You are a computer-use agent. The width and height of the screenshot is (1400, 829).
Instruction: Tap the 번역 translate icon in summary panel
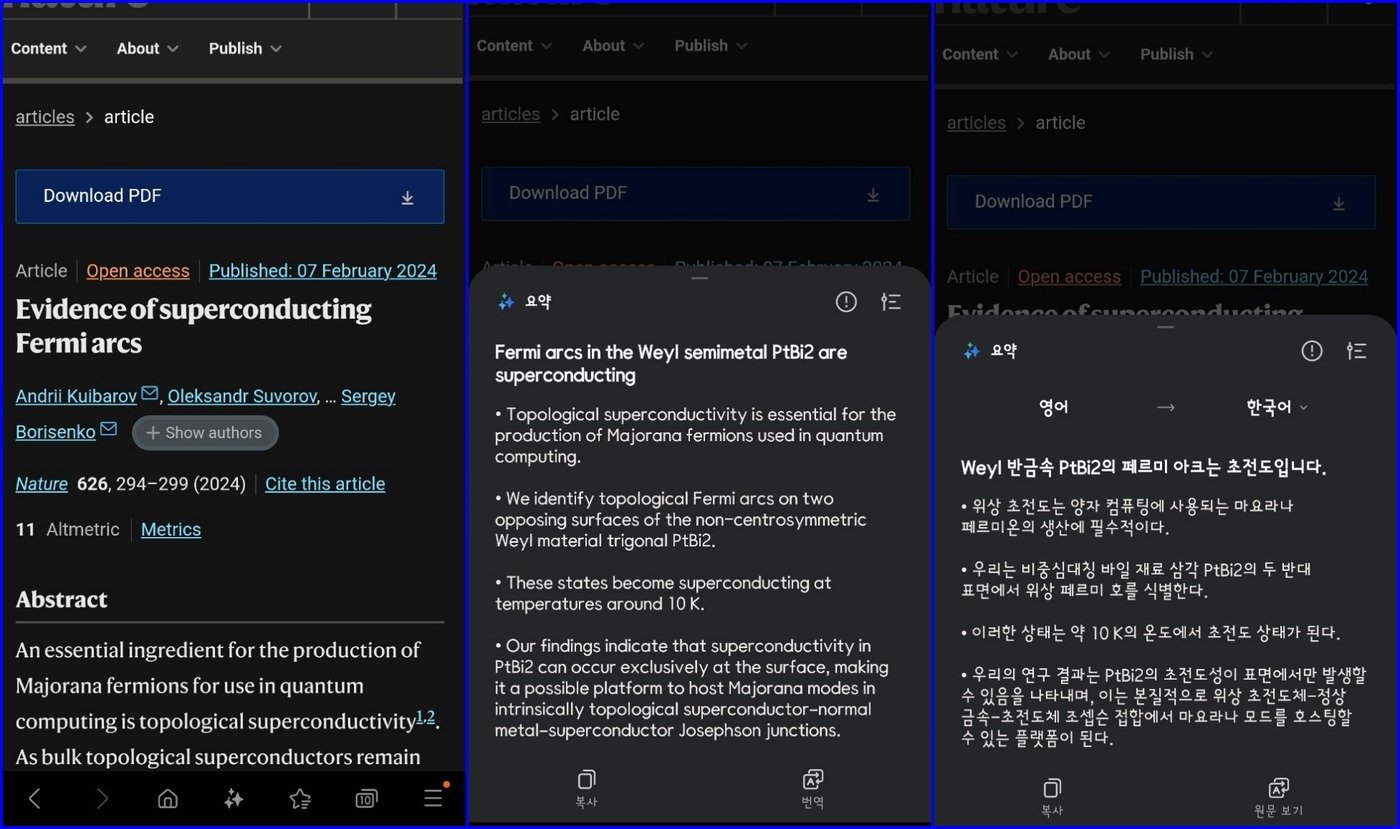pos(812,787)
